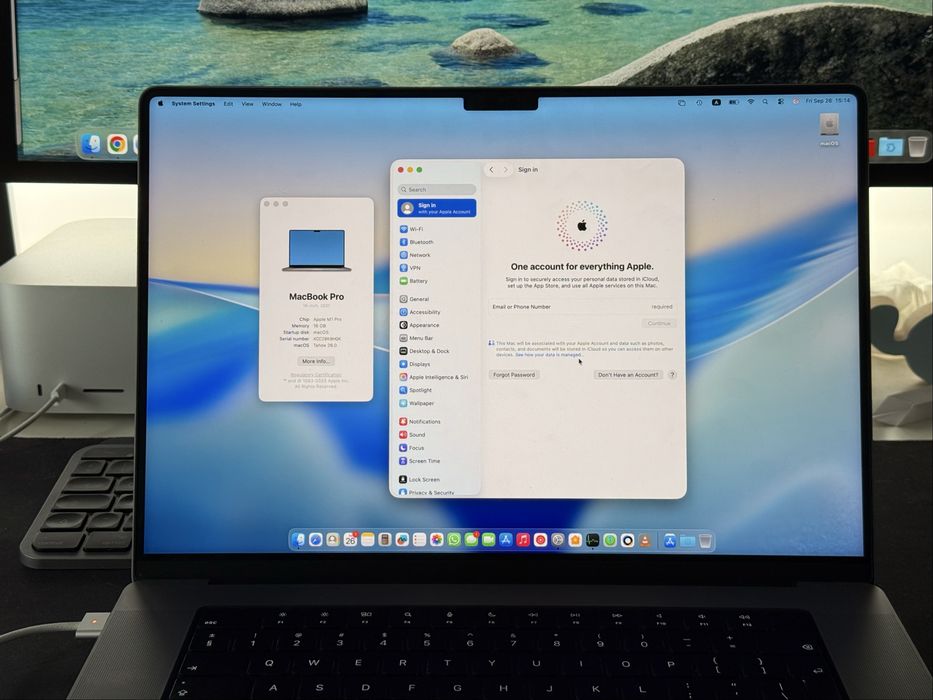
Task: Open Bluetooth settings in the sidebar
Action: coord(436,242)
